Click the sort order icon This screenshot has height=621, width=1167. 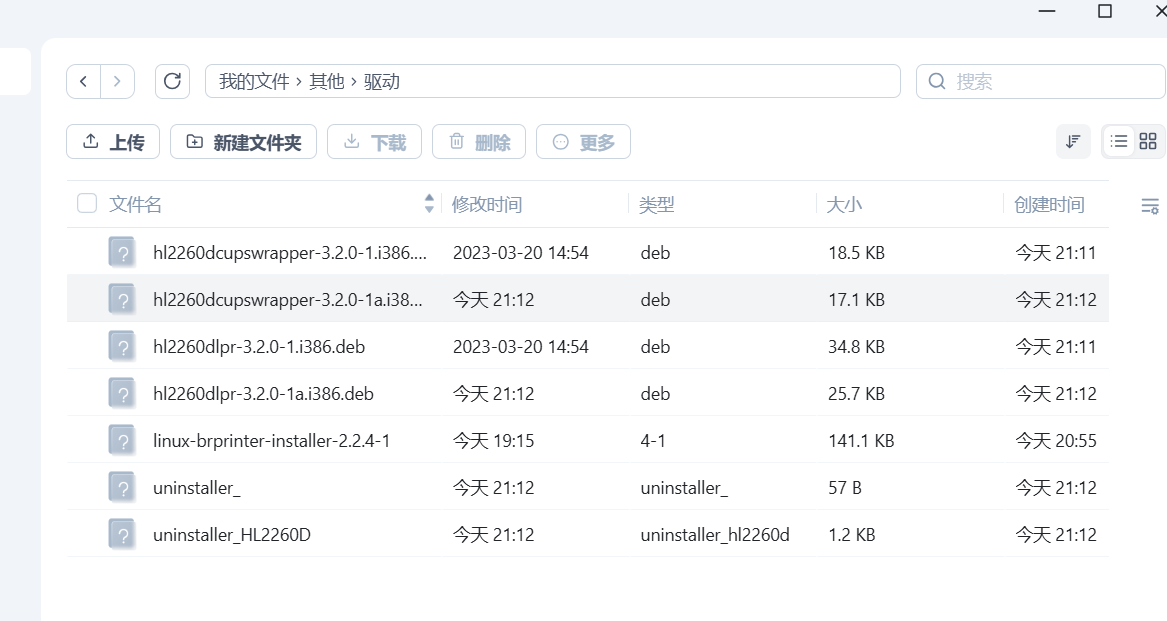[1072, 141]
